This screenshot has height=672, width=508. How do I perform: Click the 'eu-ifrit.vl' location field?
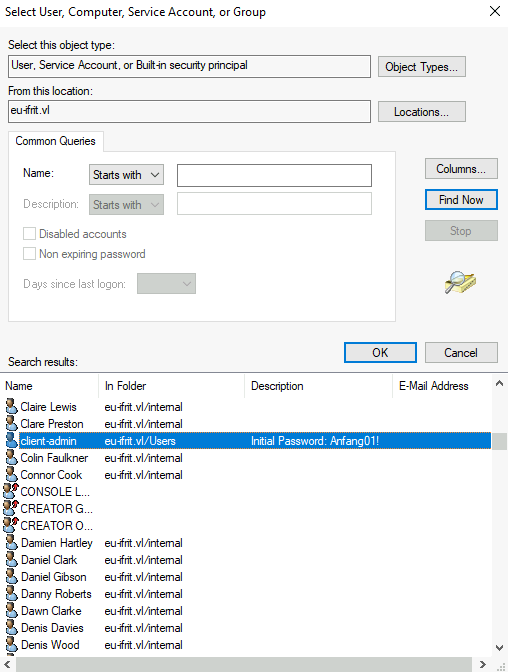(x=189, y=111)
